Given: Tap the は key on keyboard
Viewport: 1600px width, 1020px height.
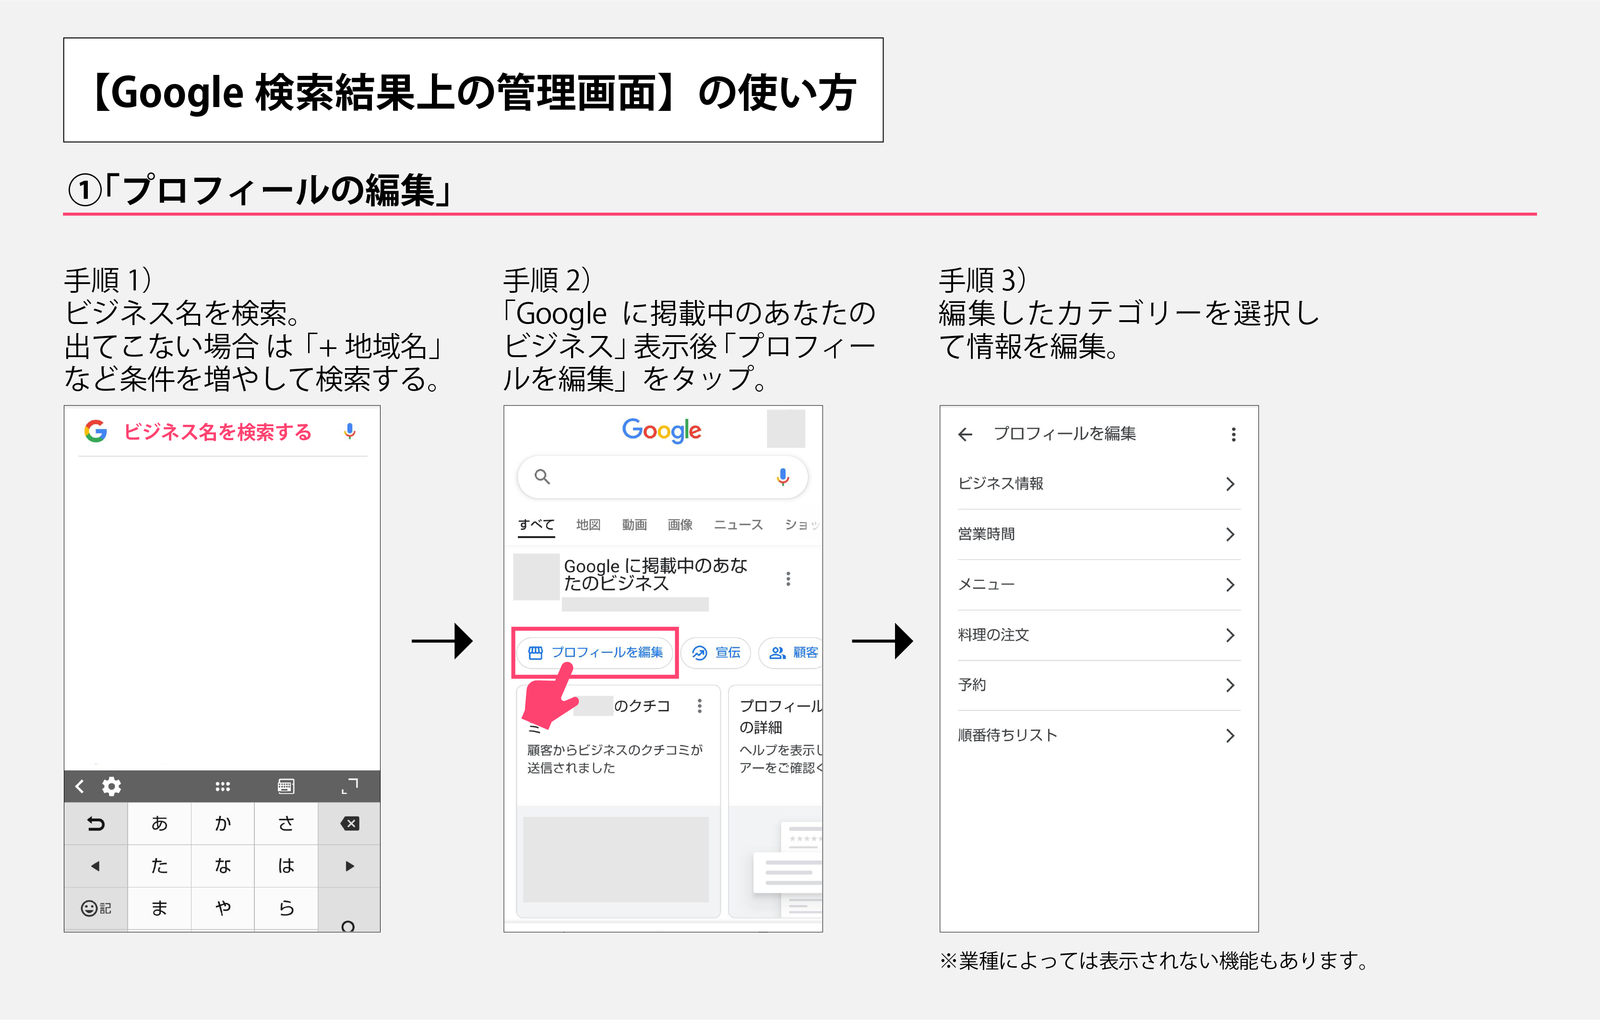Looking at the screenshot, I should (286, 866).
